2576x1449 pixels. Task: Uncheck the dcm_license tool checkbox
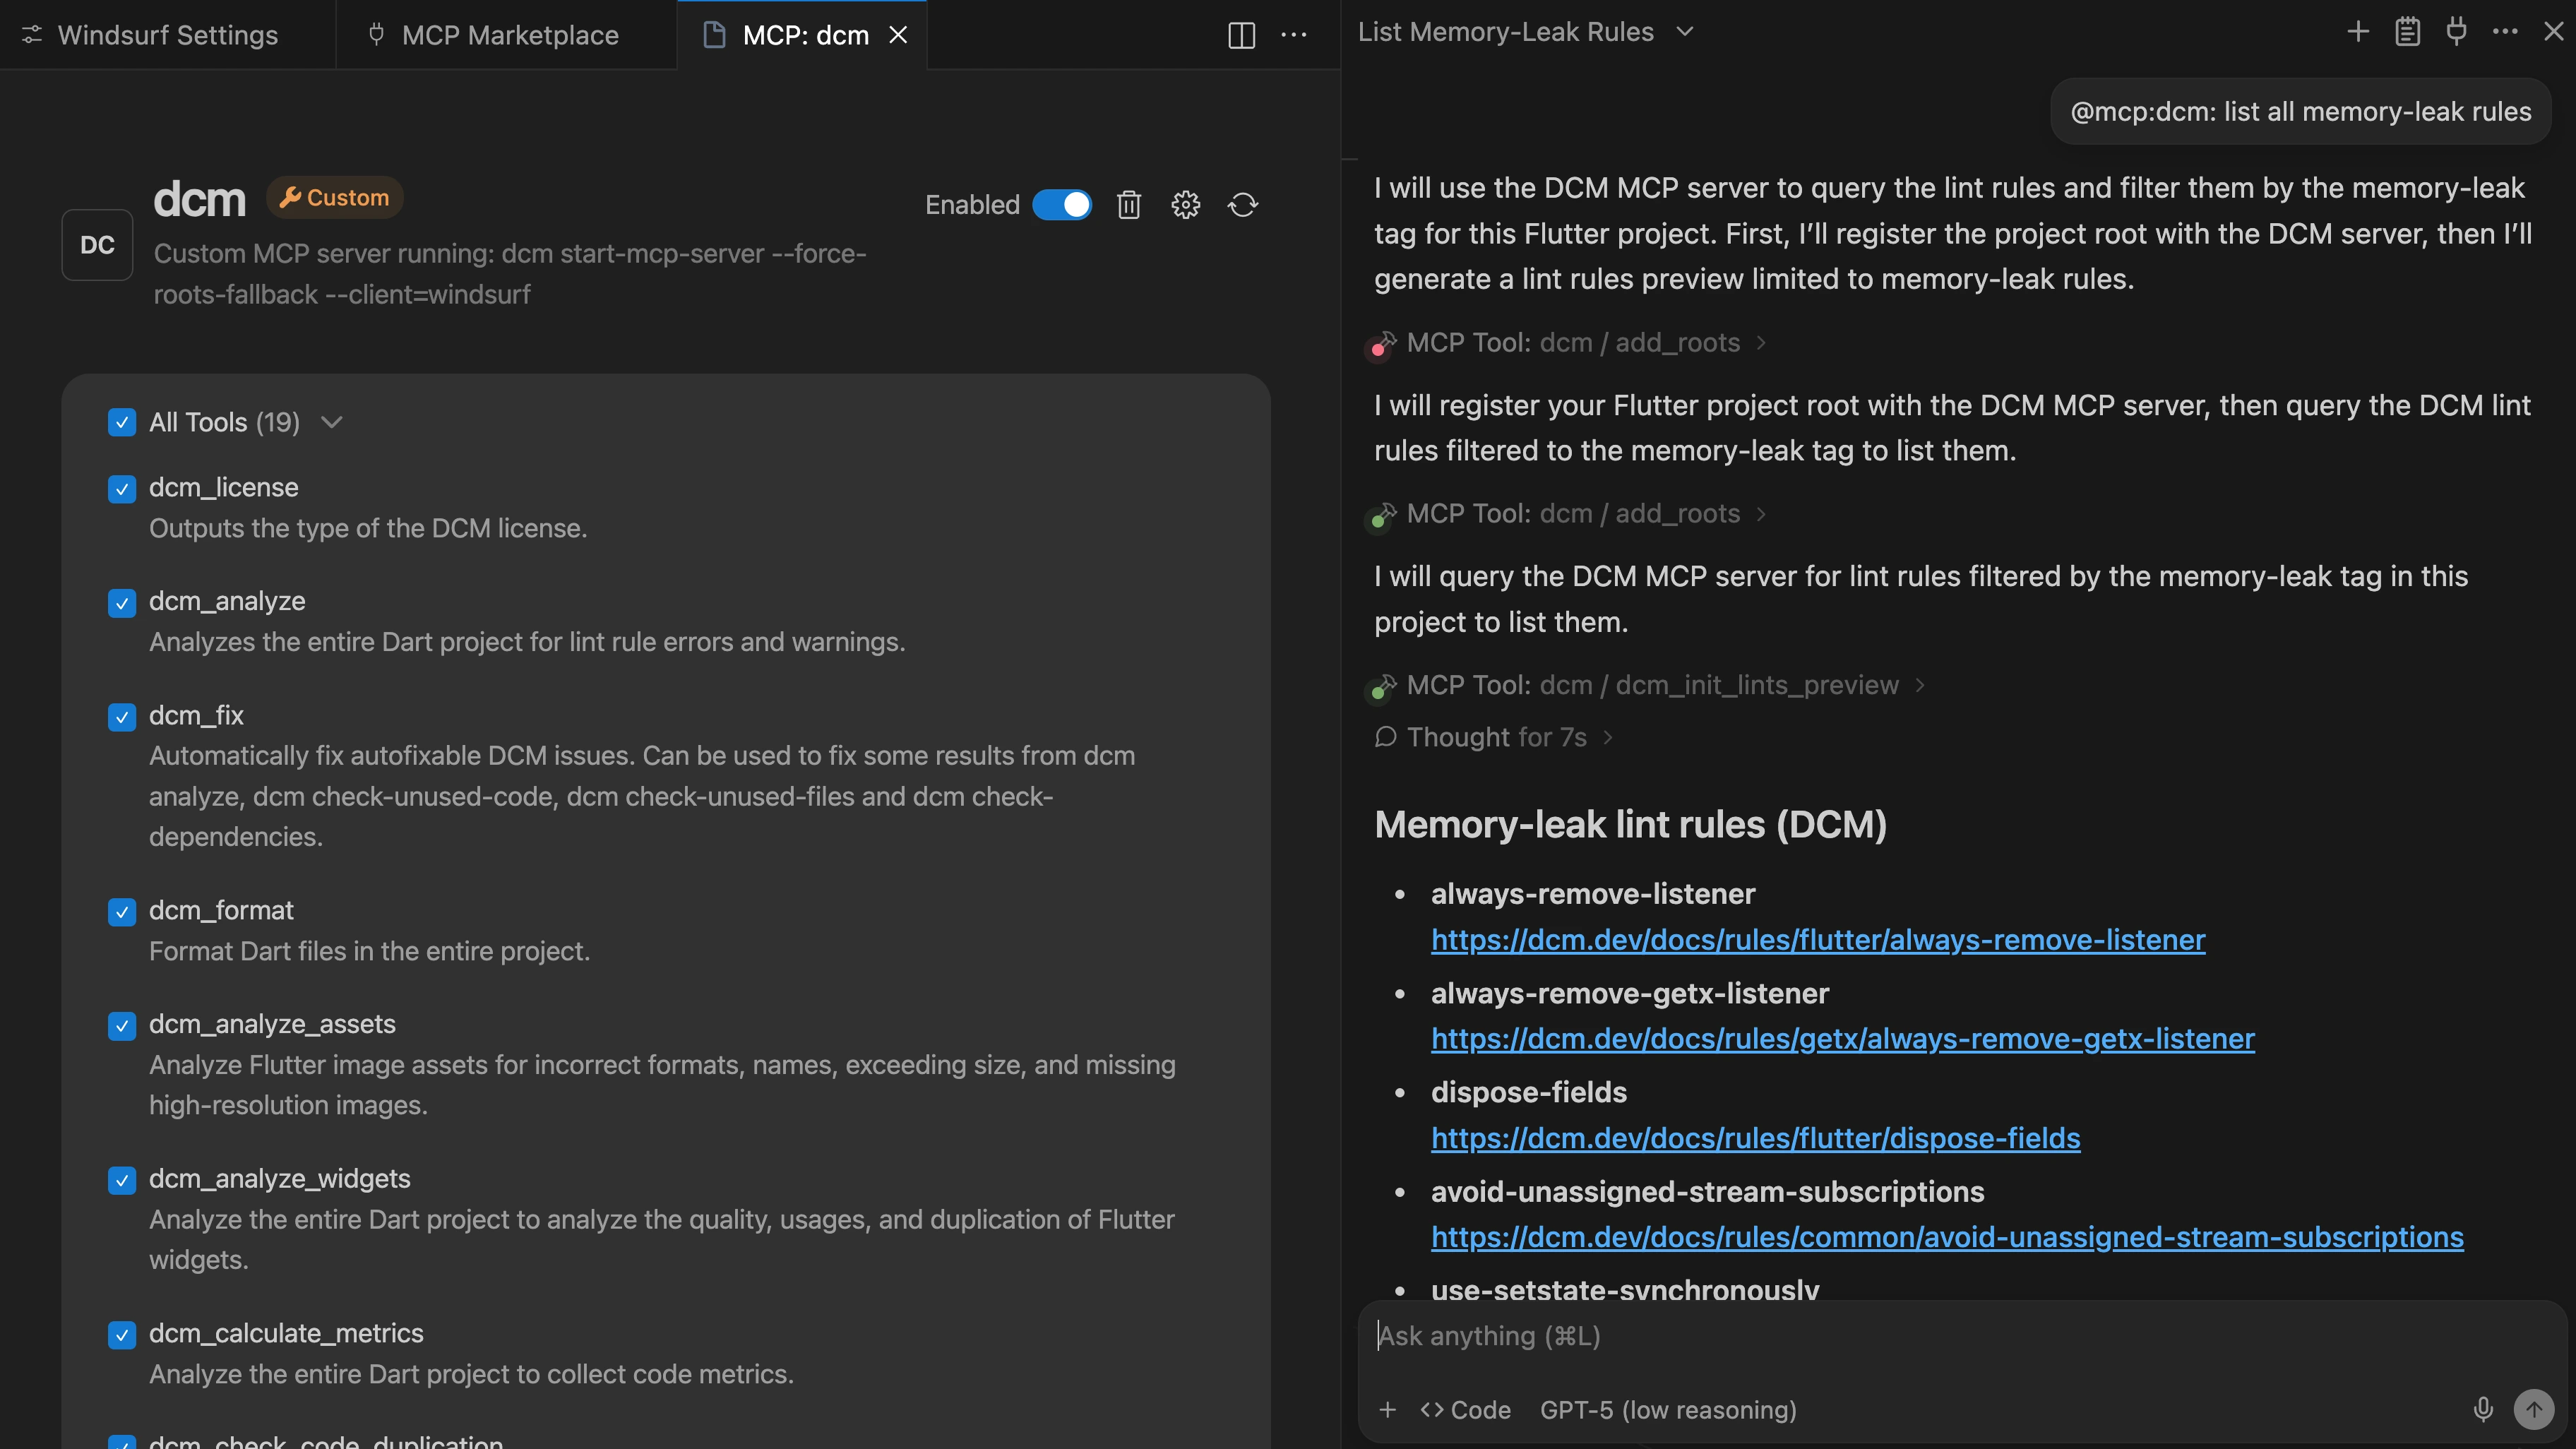point(122,489)
